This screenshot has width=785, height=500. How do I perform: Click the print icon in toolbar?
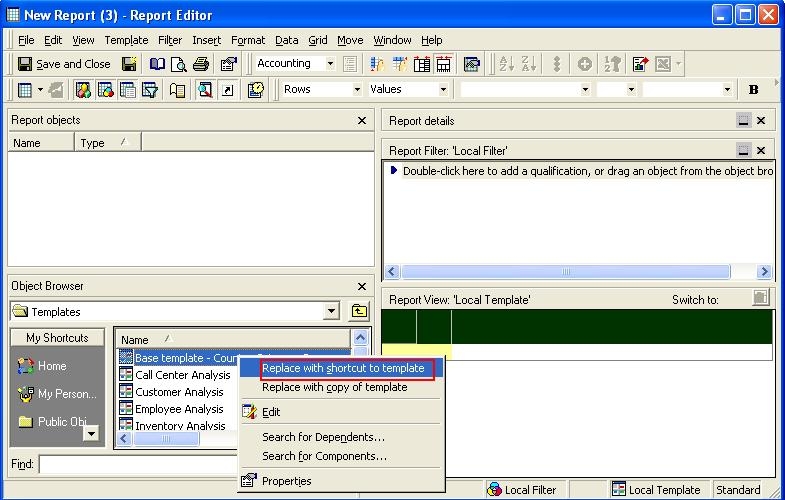(x=201, y=64)
